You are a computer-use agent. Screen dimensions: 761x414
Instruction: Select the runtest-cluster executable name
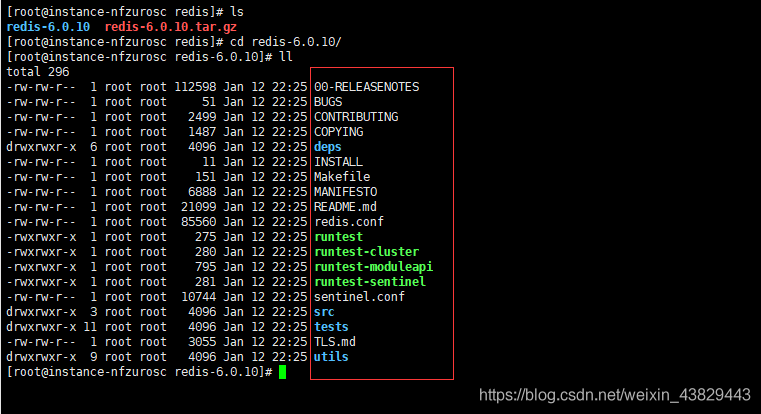(366, 252)
